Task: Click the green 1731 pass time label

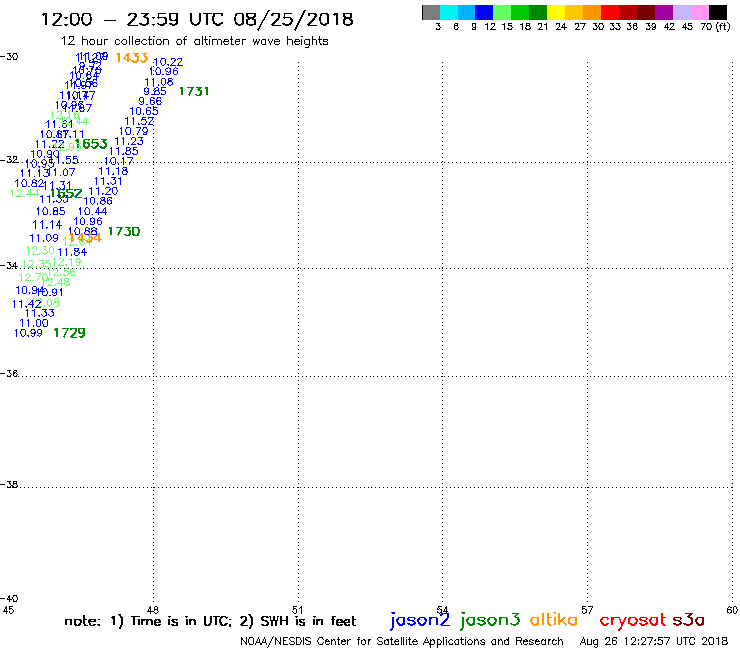Action: (193, 91)
